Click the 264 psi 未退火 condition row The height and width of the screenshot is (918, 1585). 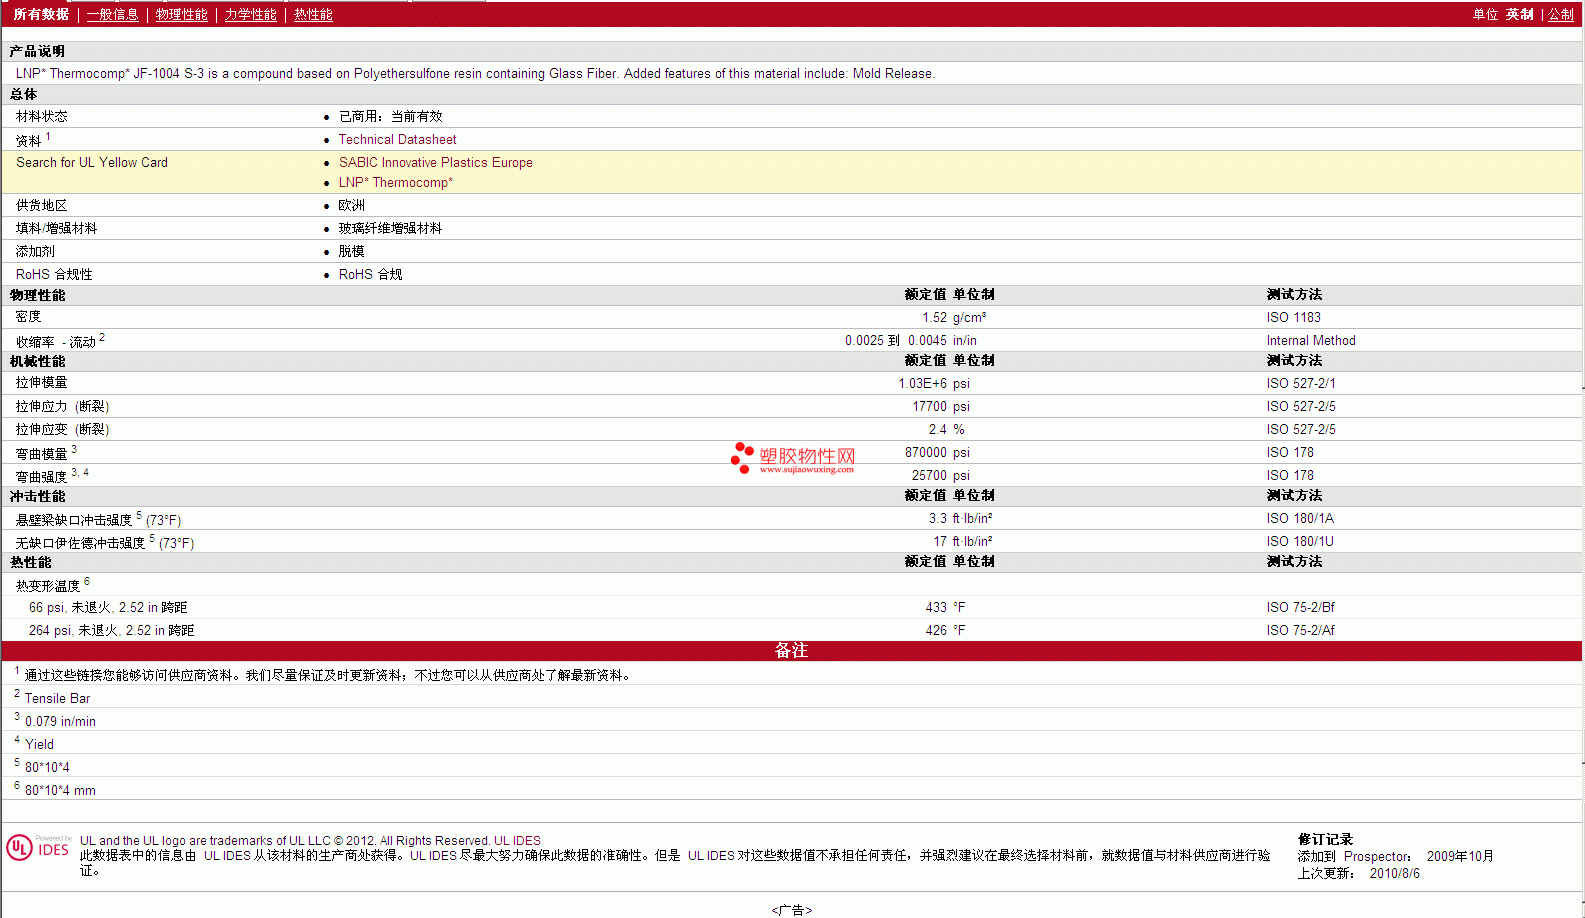[111, 630]
